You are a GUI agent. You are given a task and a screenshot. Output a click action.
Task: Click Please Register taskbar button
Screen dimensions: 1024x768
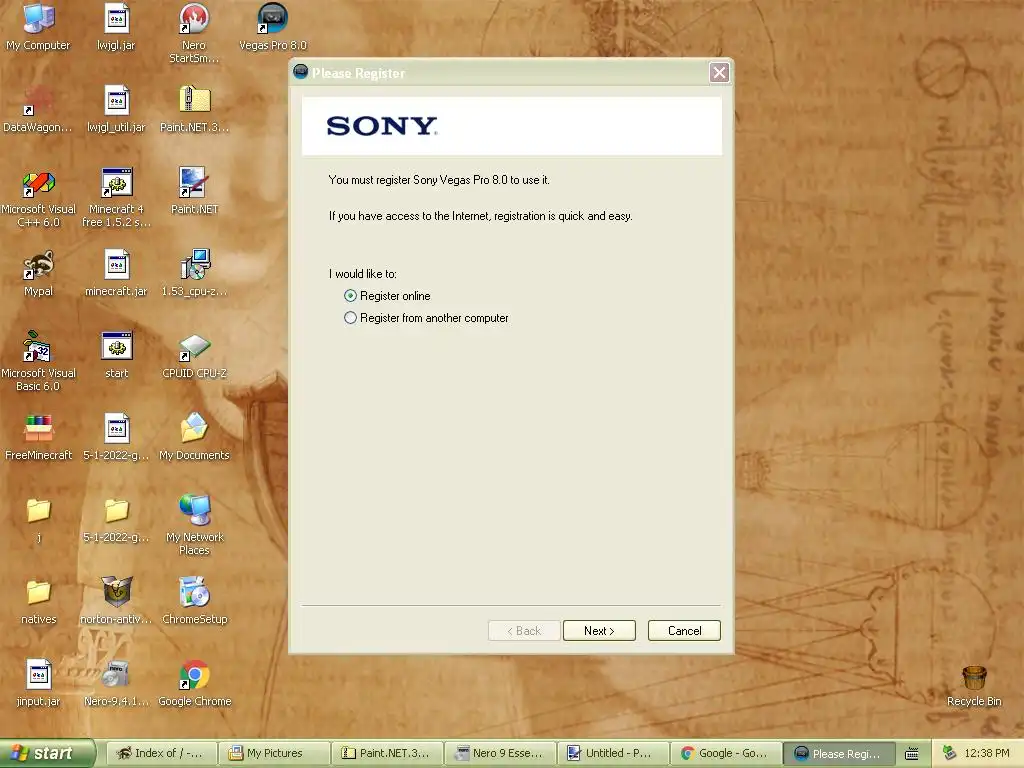click(839, 753)
